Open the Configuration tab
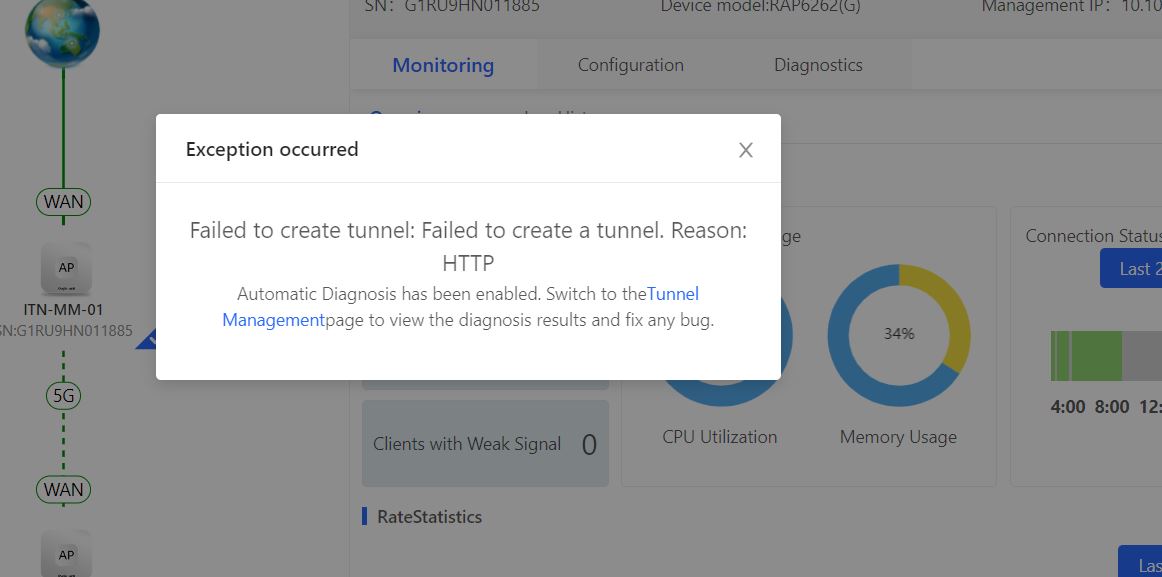This screenshot has height=577, width=1162. pos(631,65)
